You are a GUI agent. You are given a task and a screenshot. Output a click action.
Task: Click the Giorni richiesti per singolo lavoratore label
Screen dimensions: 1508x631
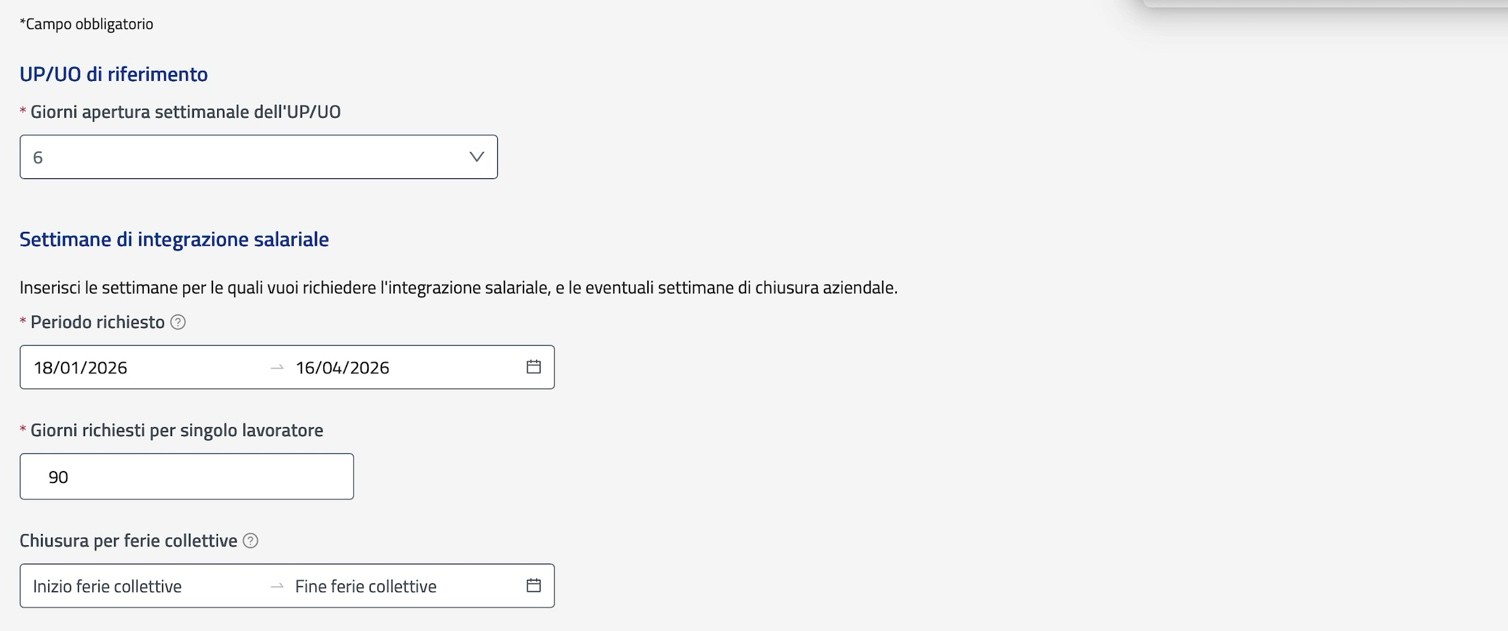(177, 430)
